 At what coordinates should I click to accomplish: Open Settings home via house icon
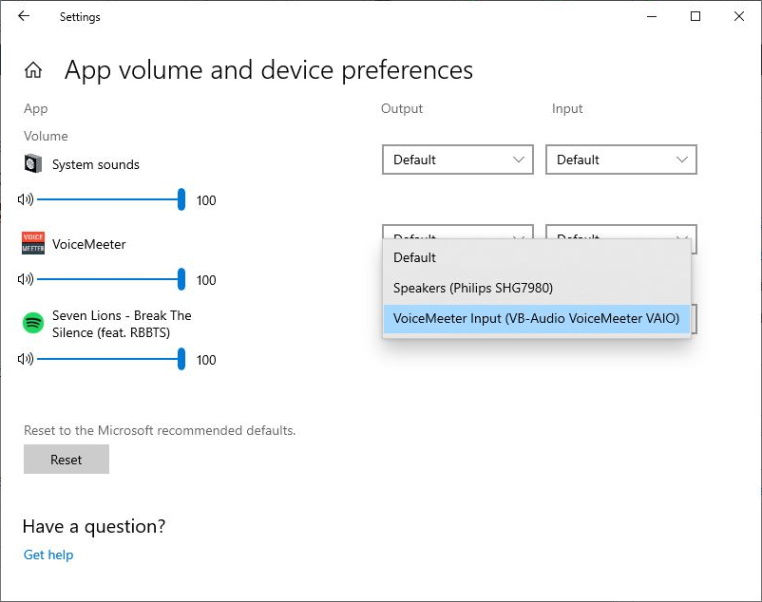[33, 70]
